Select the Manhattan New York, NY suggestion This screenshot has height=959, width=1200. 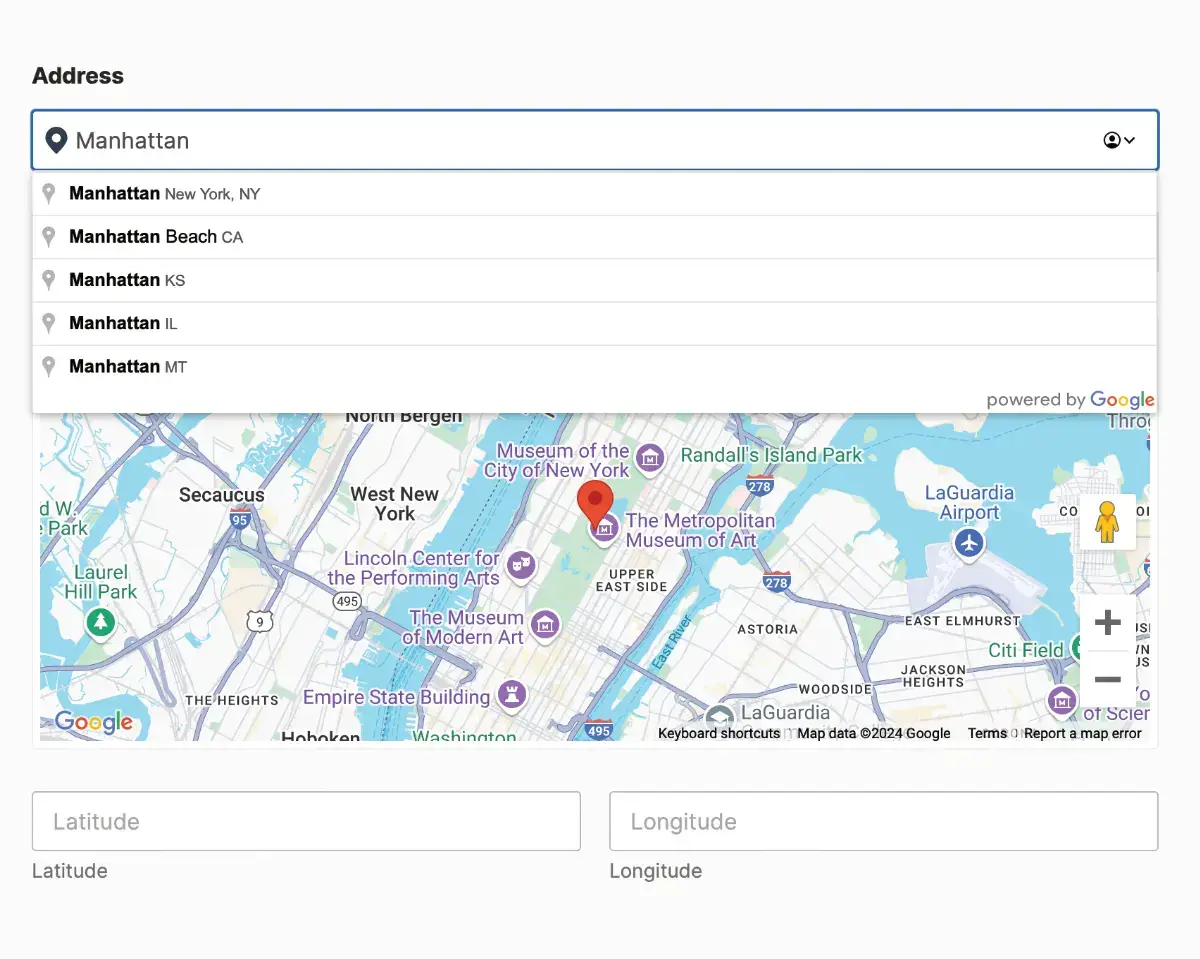pos(163,193)
